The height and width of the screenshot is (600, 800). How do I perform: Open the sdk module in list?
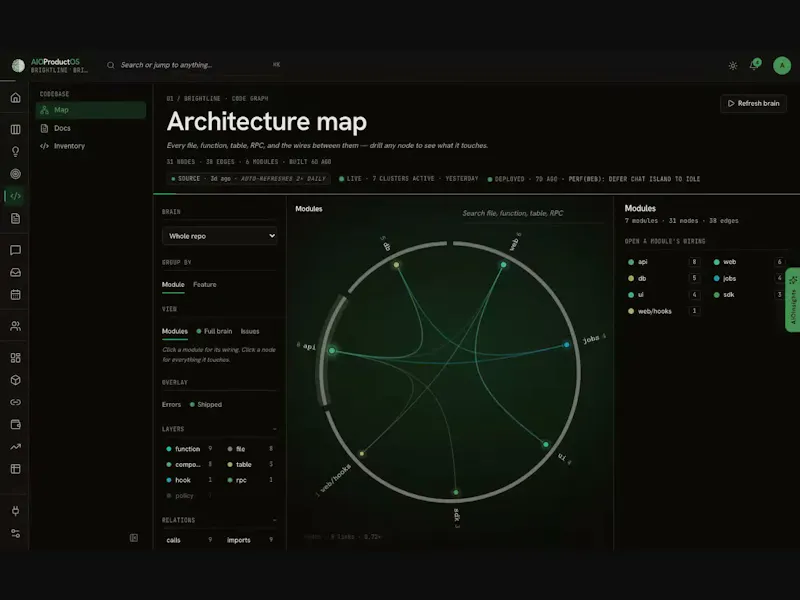(x=748, y=294)
